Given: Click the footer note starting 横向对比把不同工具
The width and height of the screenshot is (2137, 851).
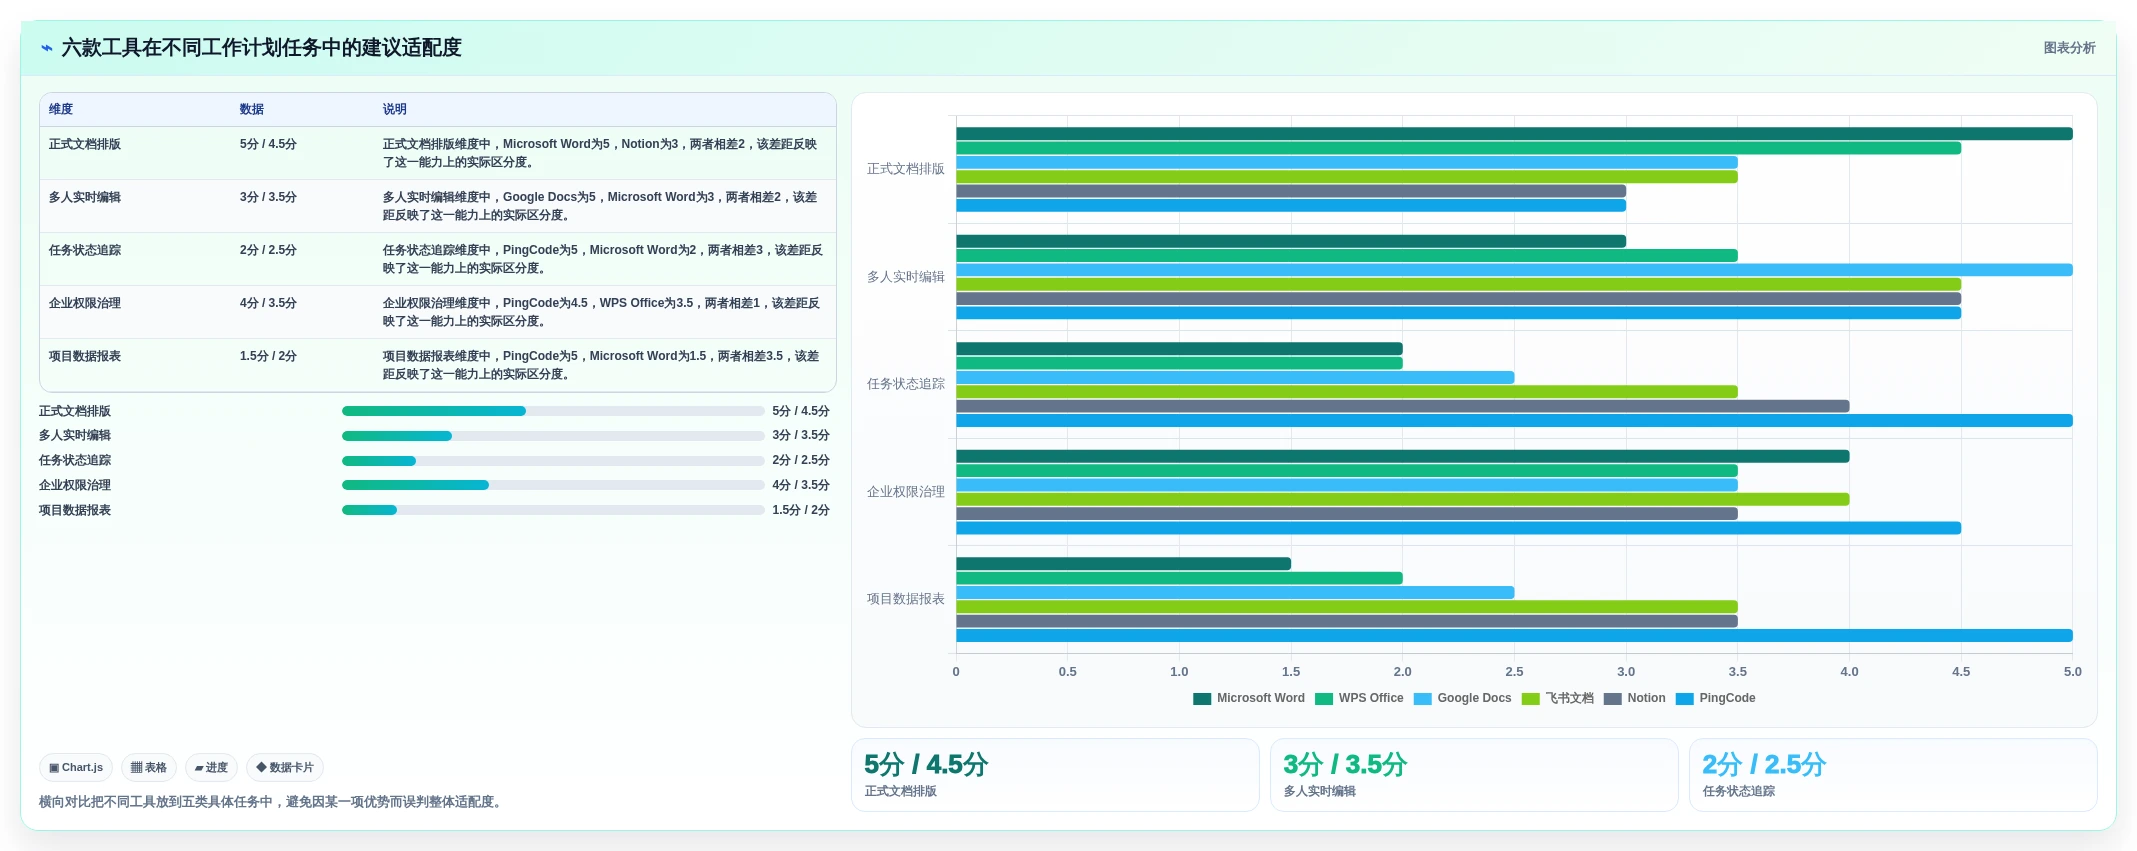Looking at the screenshot, I should (270, 802).
